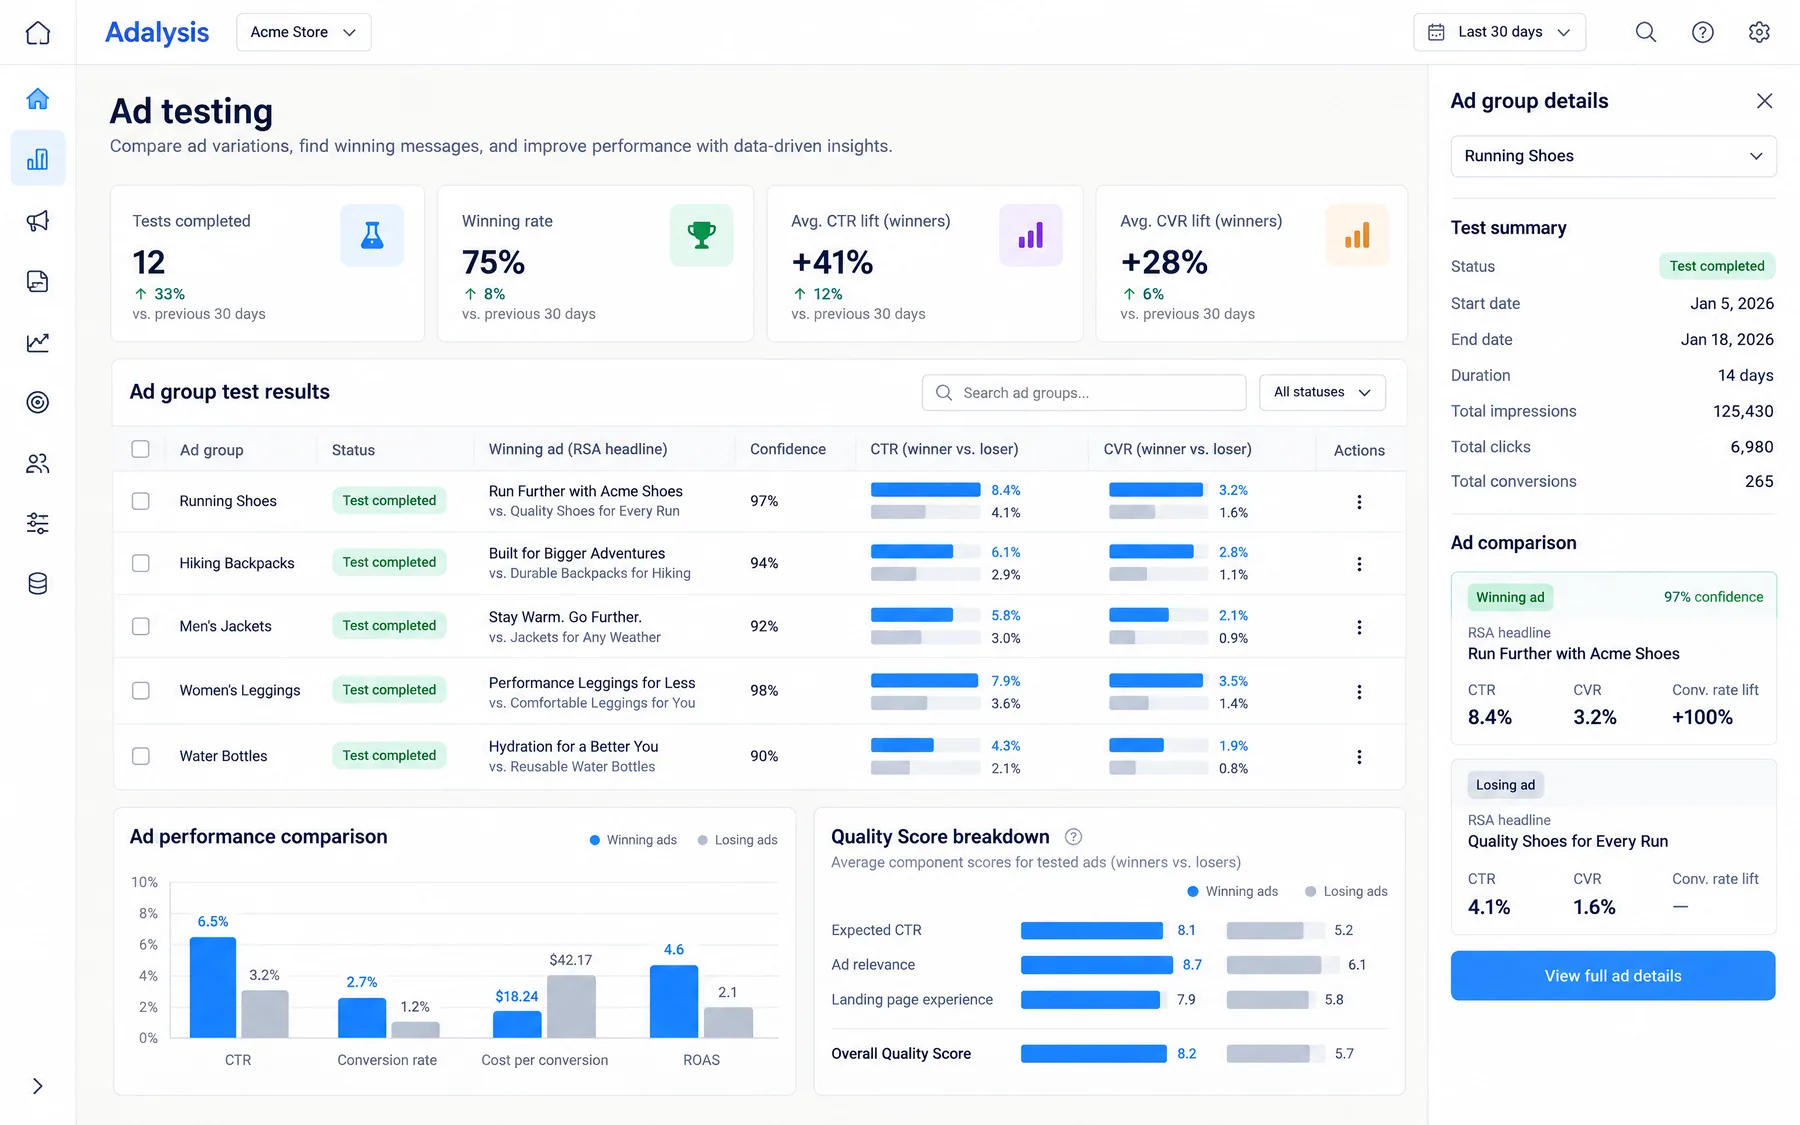Close the Ad group details panel
1800x1125 pixels.
point(1764,101)
